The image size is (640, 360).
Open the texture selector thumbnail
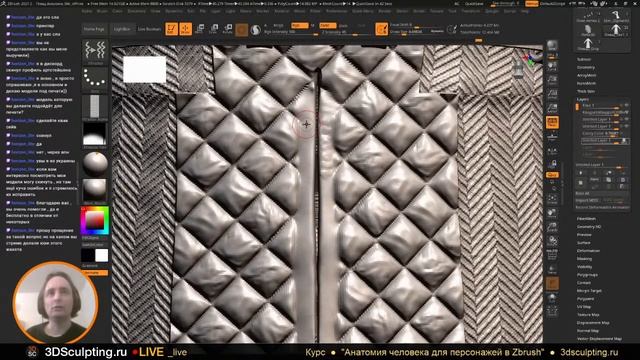[95, 134]
